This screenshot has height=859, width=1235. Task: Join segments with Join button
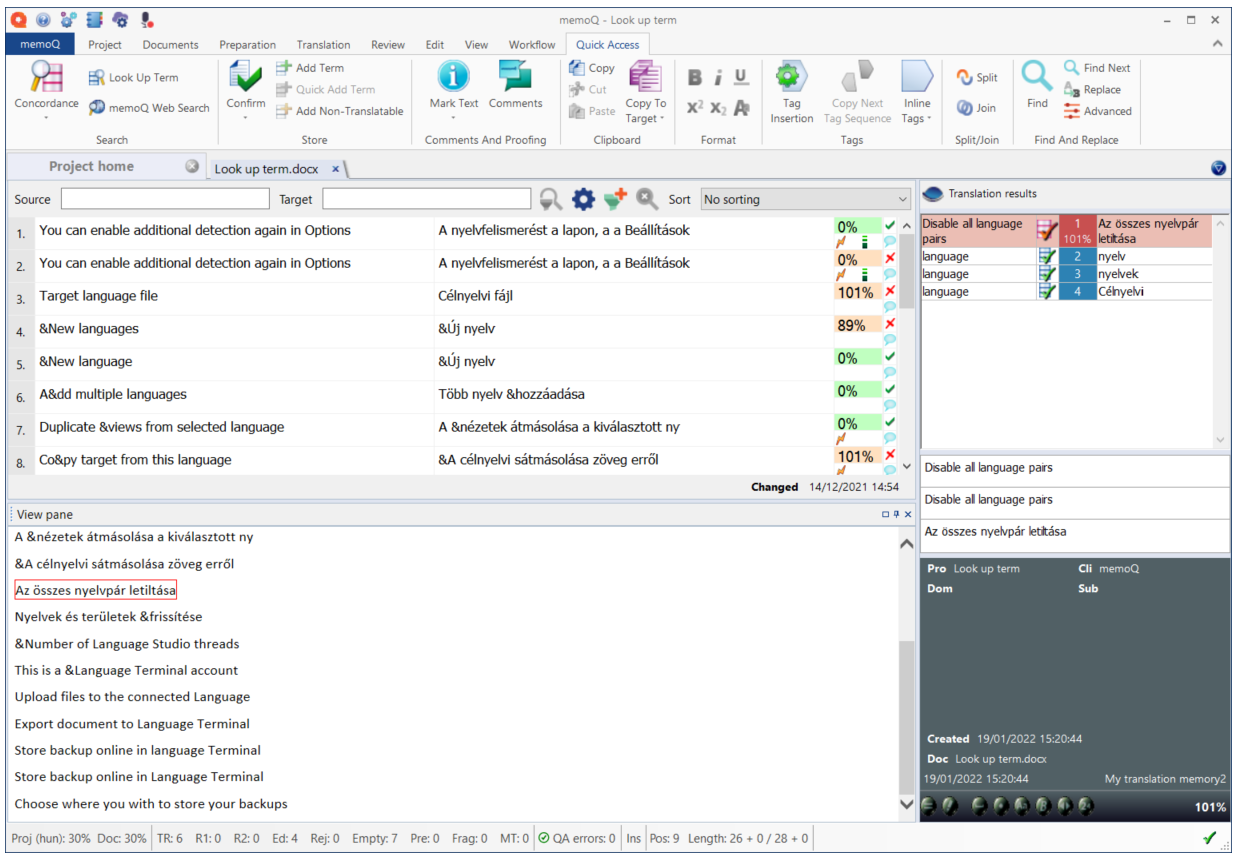pos(976,108)
